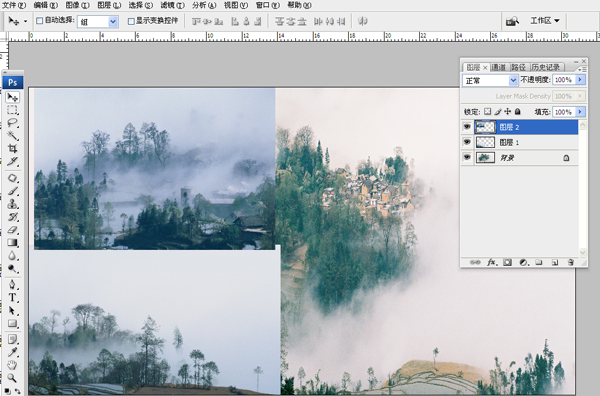The image size is (600, 396).
Task: Click the link layers icon in Layers panel
Action: pyautogui.click(x=475, y=262)
